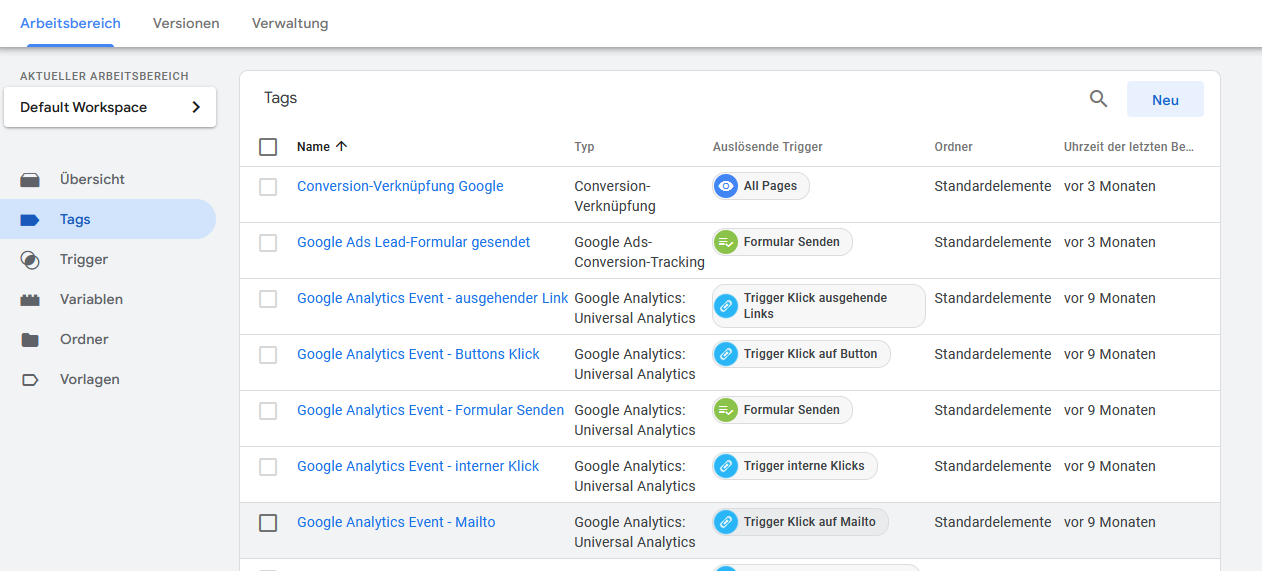Click the All Pages eye trigger icon
The width and height of the screenshot is (1262, 571).
[726, 186]
